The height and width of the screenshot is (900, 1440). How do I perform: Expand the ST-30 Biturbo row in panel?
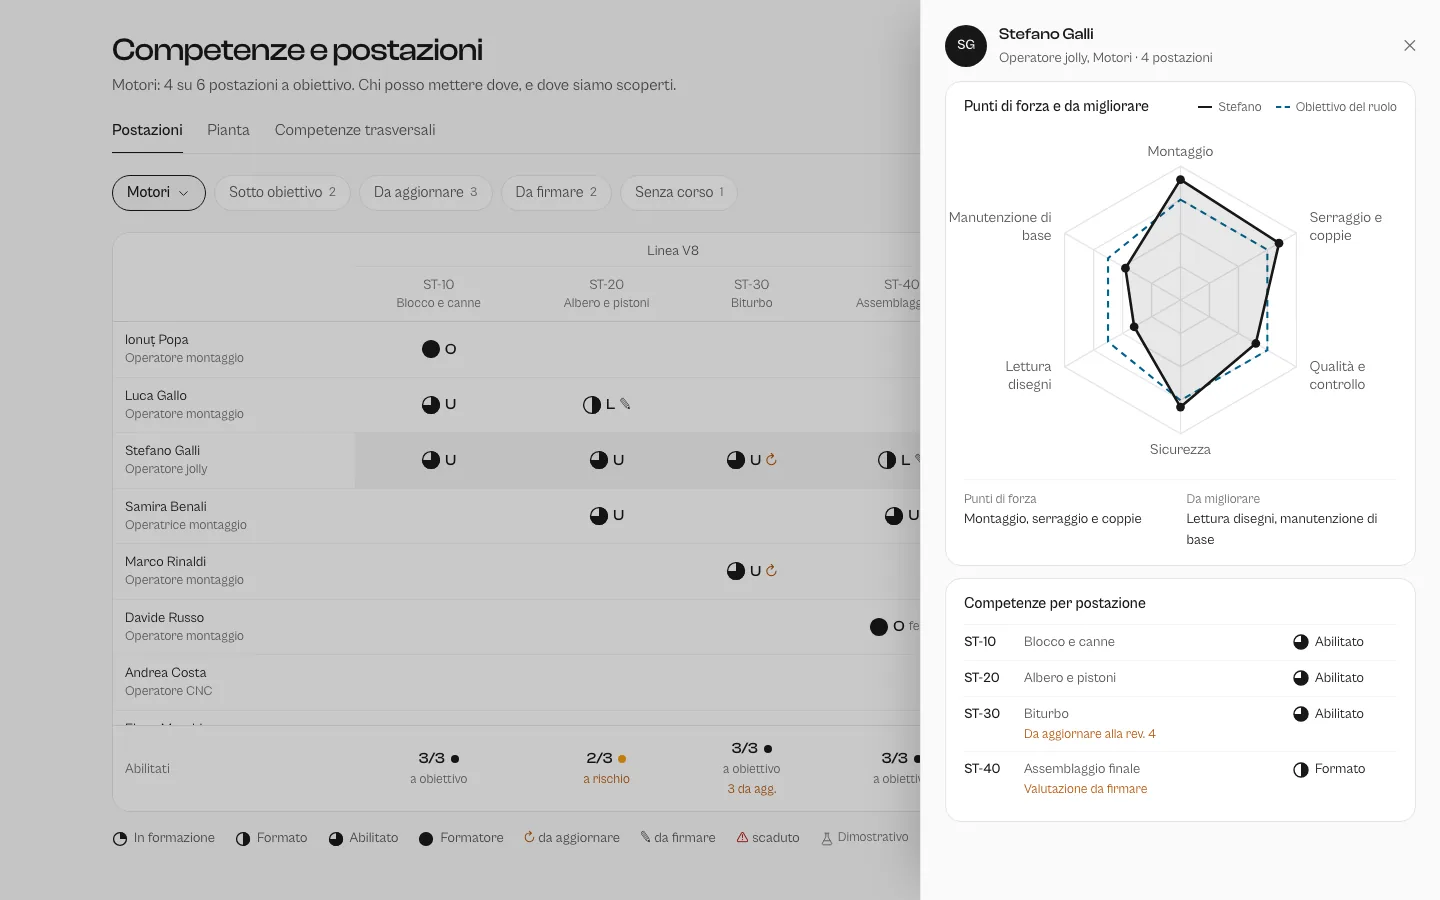click(1180, 724)
